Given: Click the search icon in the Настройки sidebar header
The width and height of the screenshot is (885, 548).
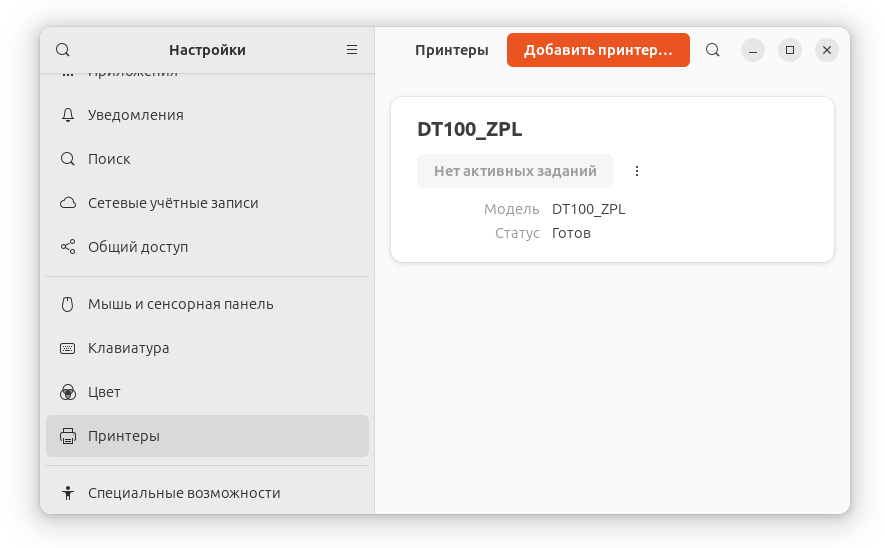Looking at the screenshot, I should coord(63,50).
